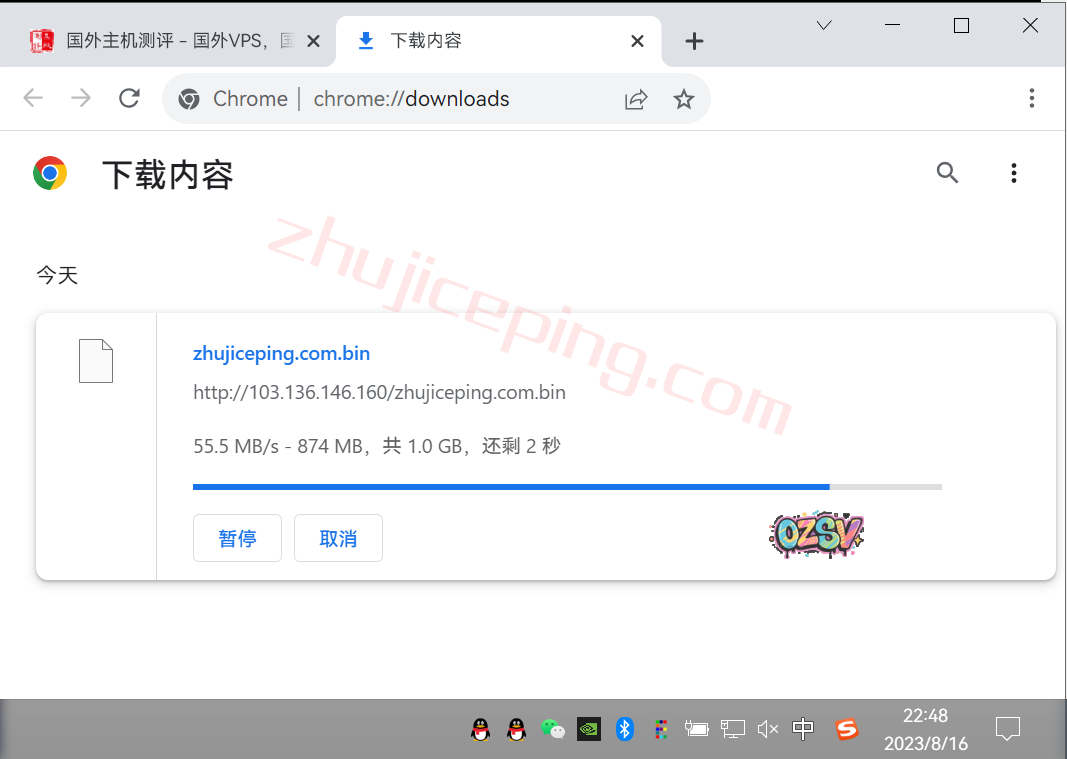Click the Bluetooth tray icon

click(625, 729)
